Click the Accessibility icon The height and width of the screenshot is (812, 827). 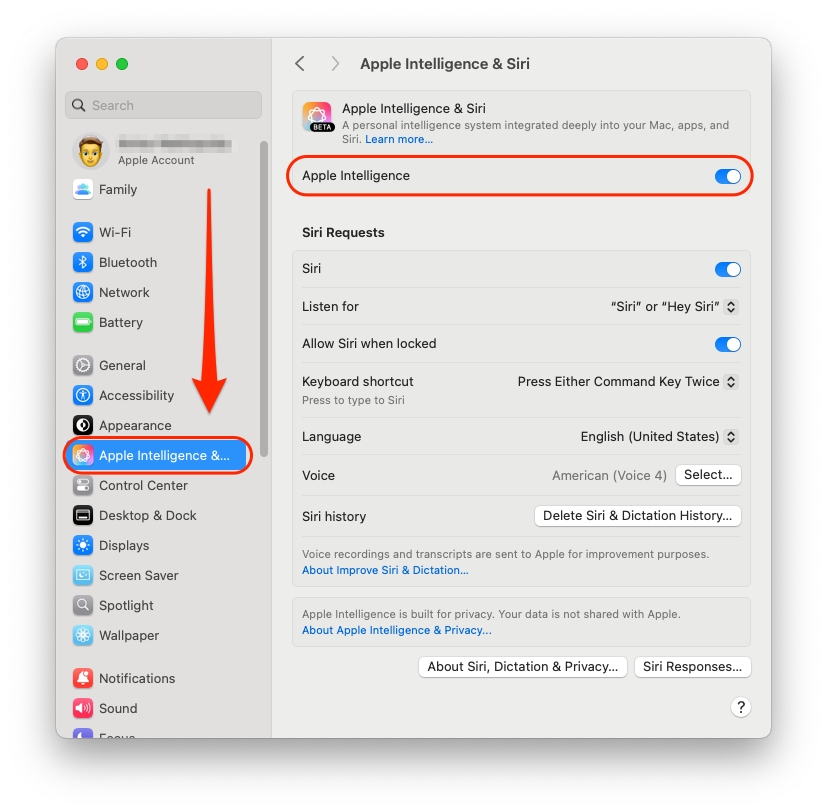tap(83, 396)
